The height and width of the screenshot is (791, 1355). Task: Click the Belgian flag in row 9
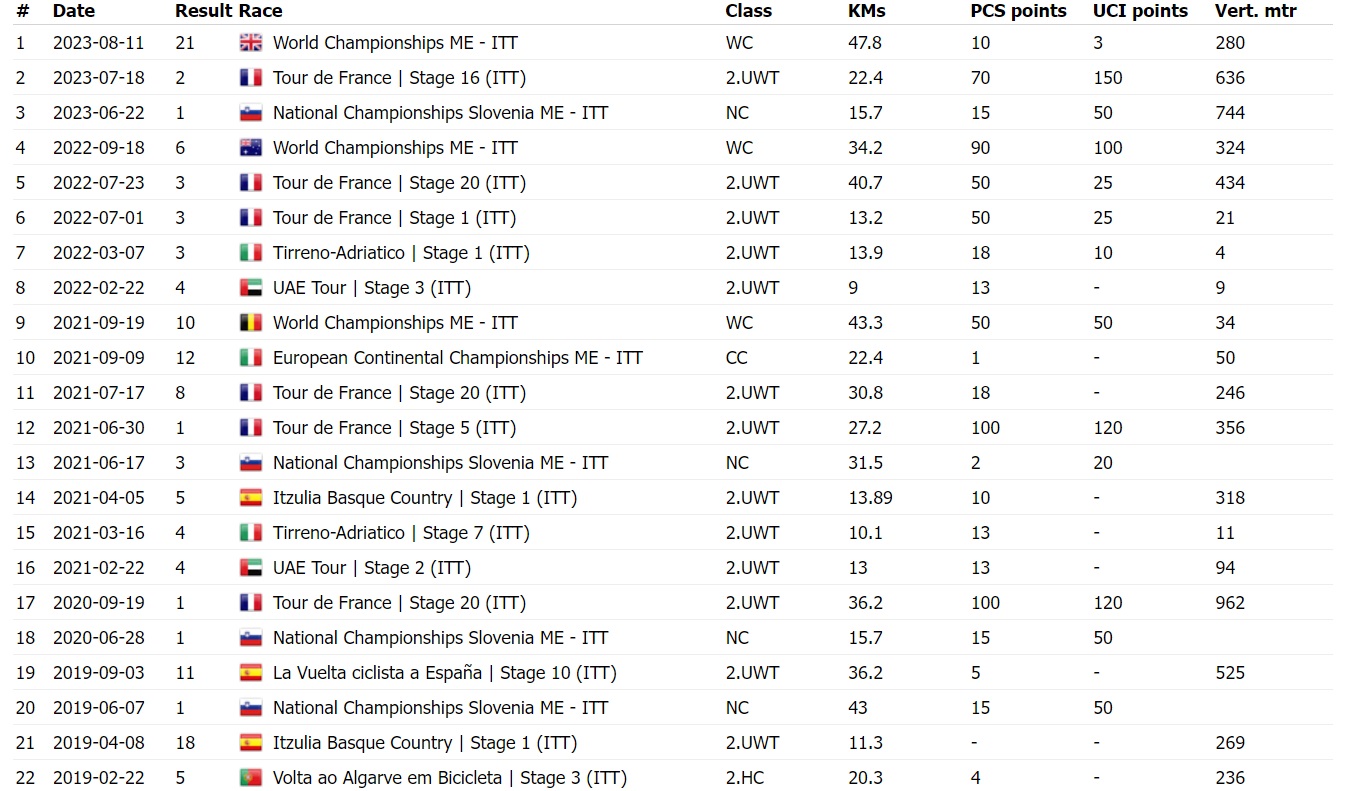click(251, 323)
